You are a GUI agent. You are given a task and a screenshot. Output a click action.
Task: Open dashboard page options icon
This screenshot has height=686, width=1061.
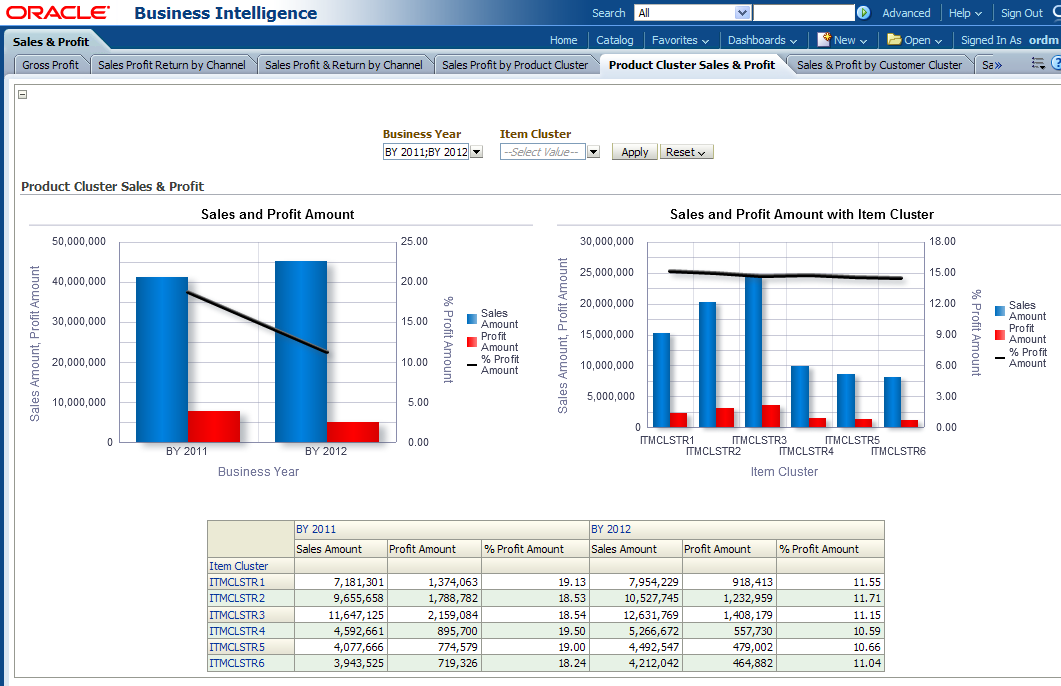coord(1040,64)
